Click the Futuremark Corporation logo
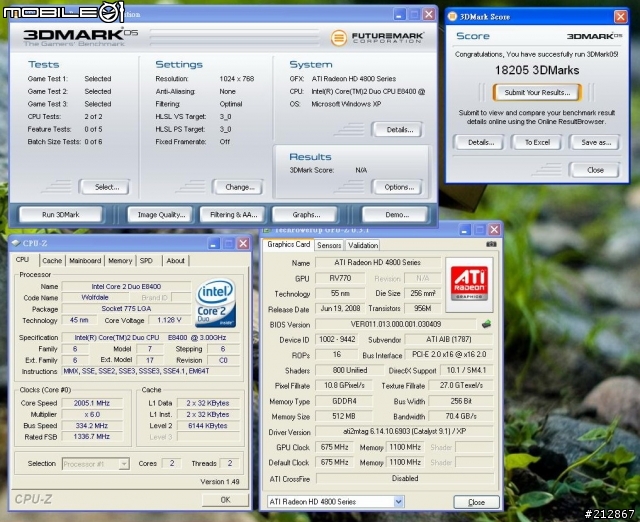The width and height of the screenshot is (640, 522). pos(377,38)
